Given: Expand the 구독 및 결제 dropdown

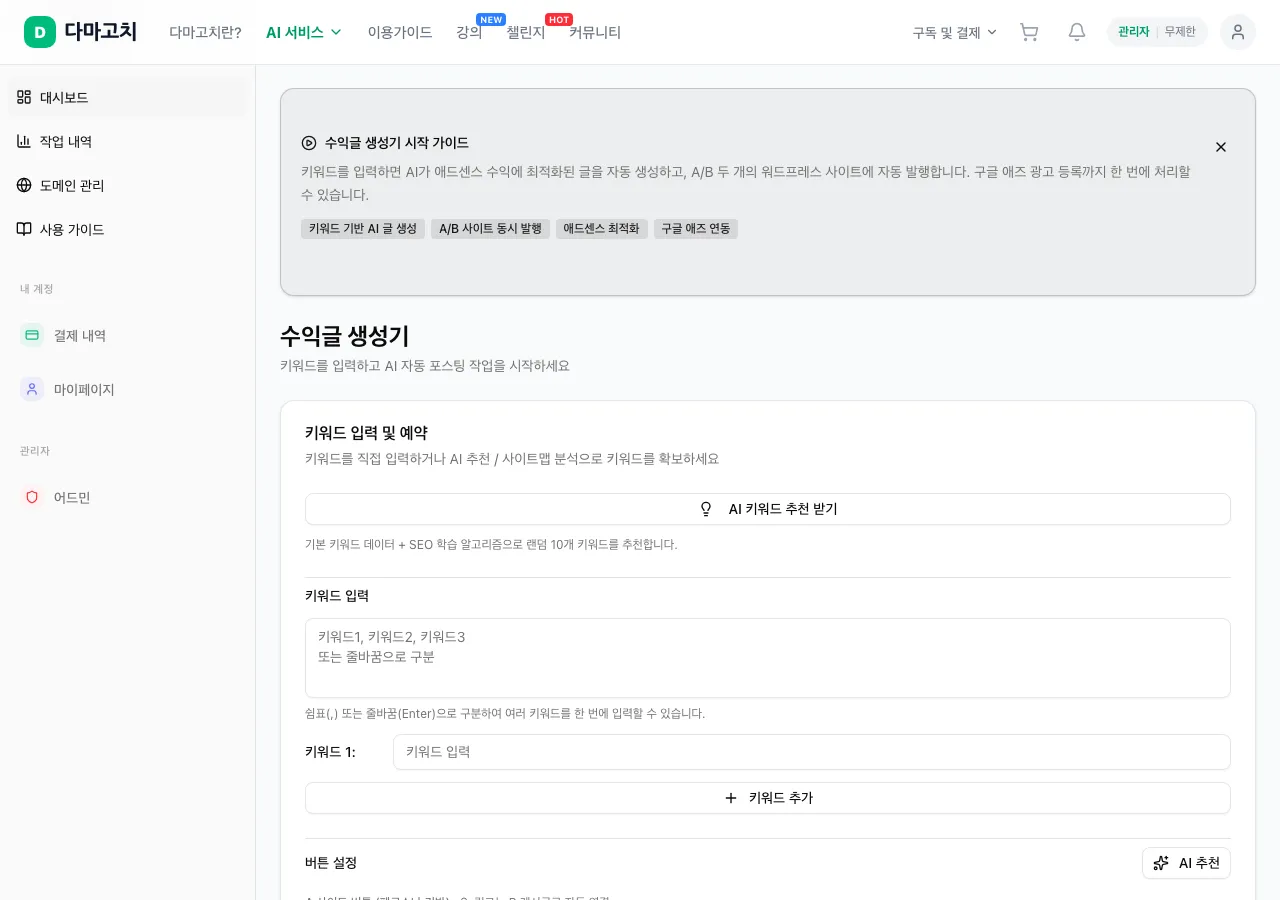Looking at the screenshot, I should coord(955,32).
